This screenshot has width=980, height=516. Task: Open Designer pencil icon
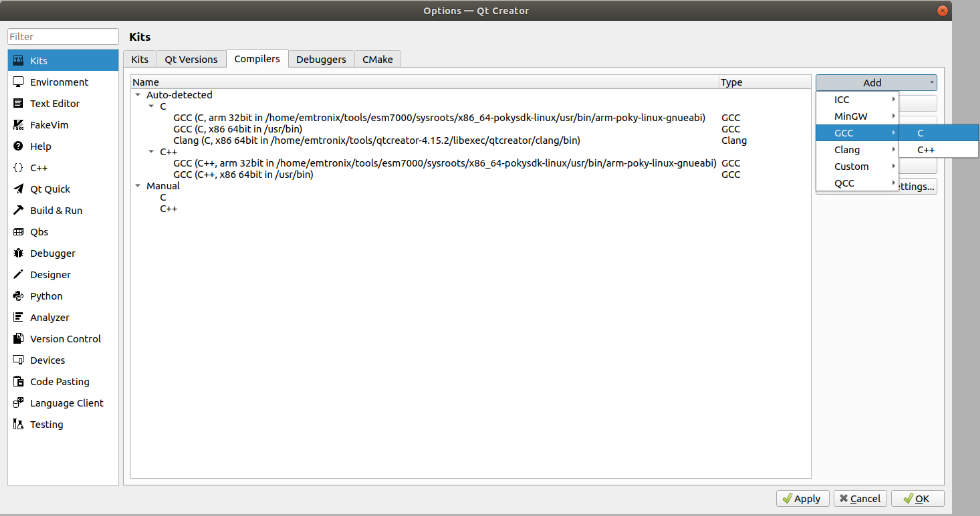[x=19, y=274]
